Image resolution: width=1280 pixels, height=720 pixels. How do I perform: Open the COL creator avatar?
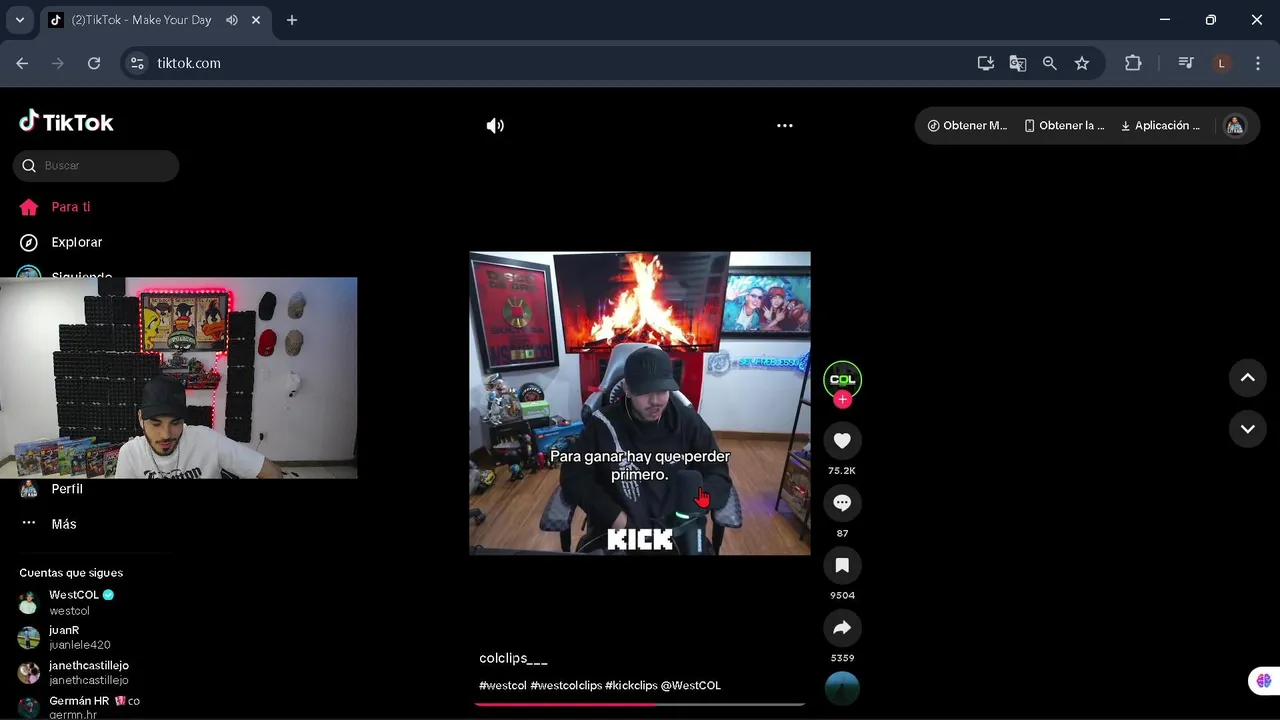tap(842, 379)
